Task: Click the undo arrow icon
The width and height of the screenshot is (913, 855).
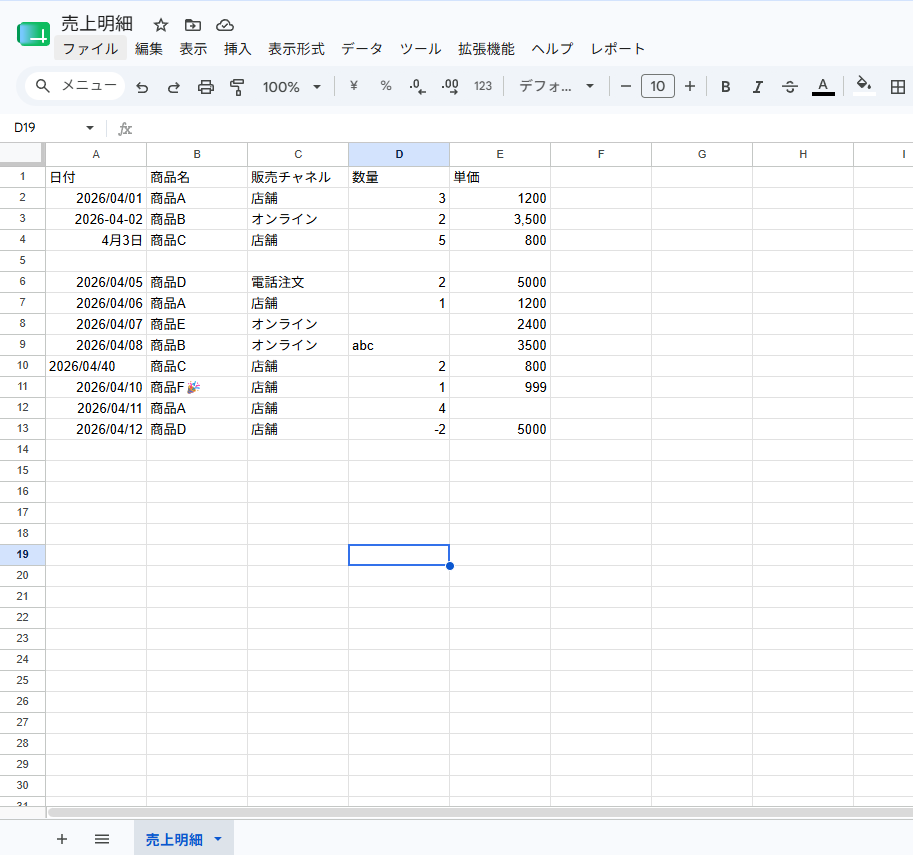Action: point(142,87)
